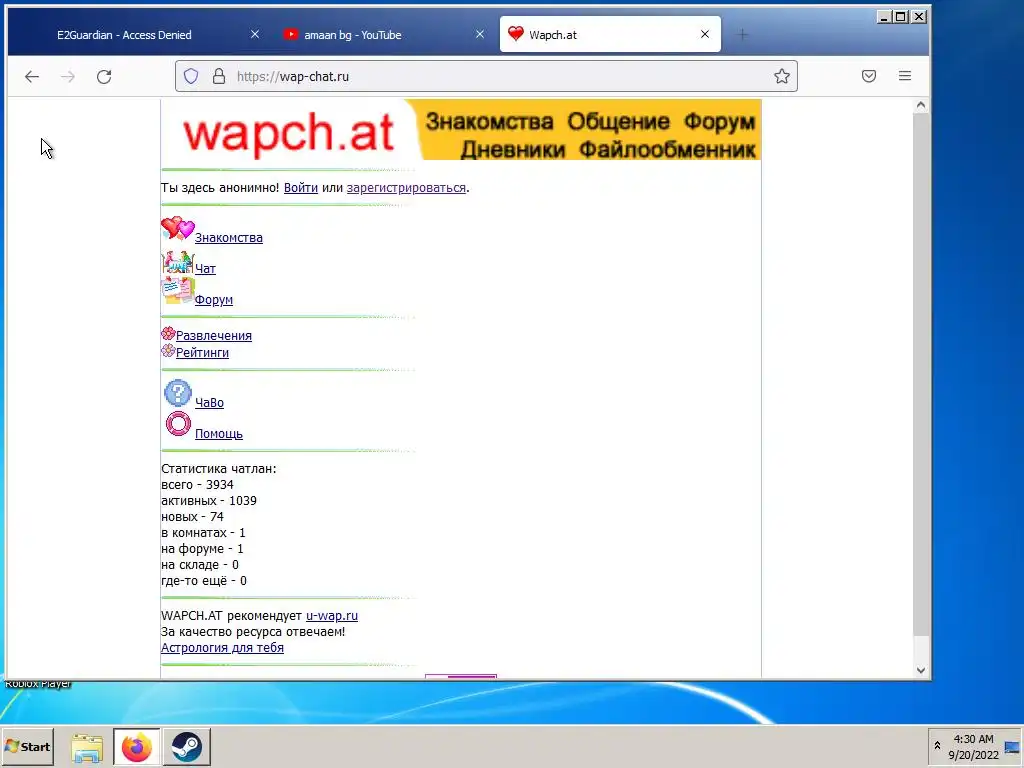Click the wapch.at banner image
Viewport: 1024px width, 768px height.
tap(461, 130)
